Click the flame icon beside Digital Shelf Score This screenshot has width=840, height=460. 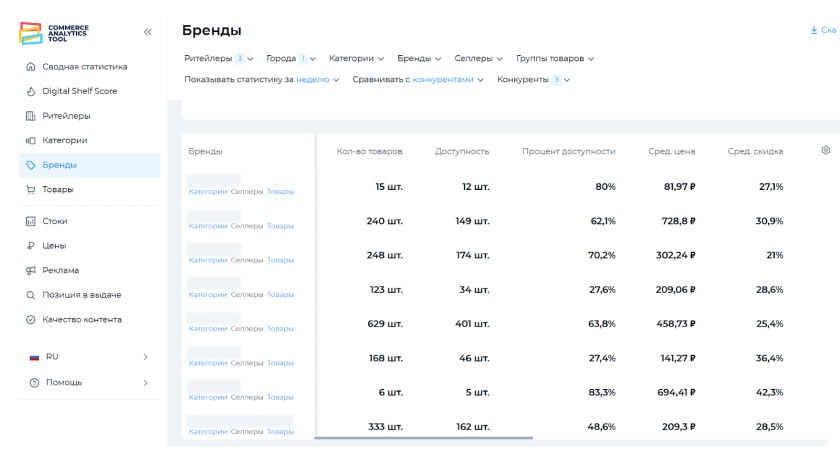click(x=31, y=91)
